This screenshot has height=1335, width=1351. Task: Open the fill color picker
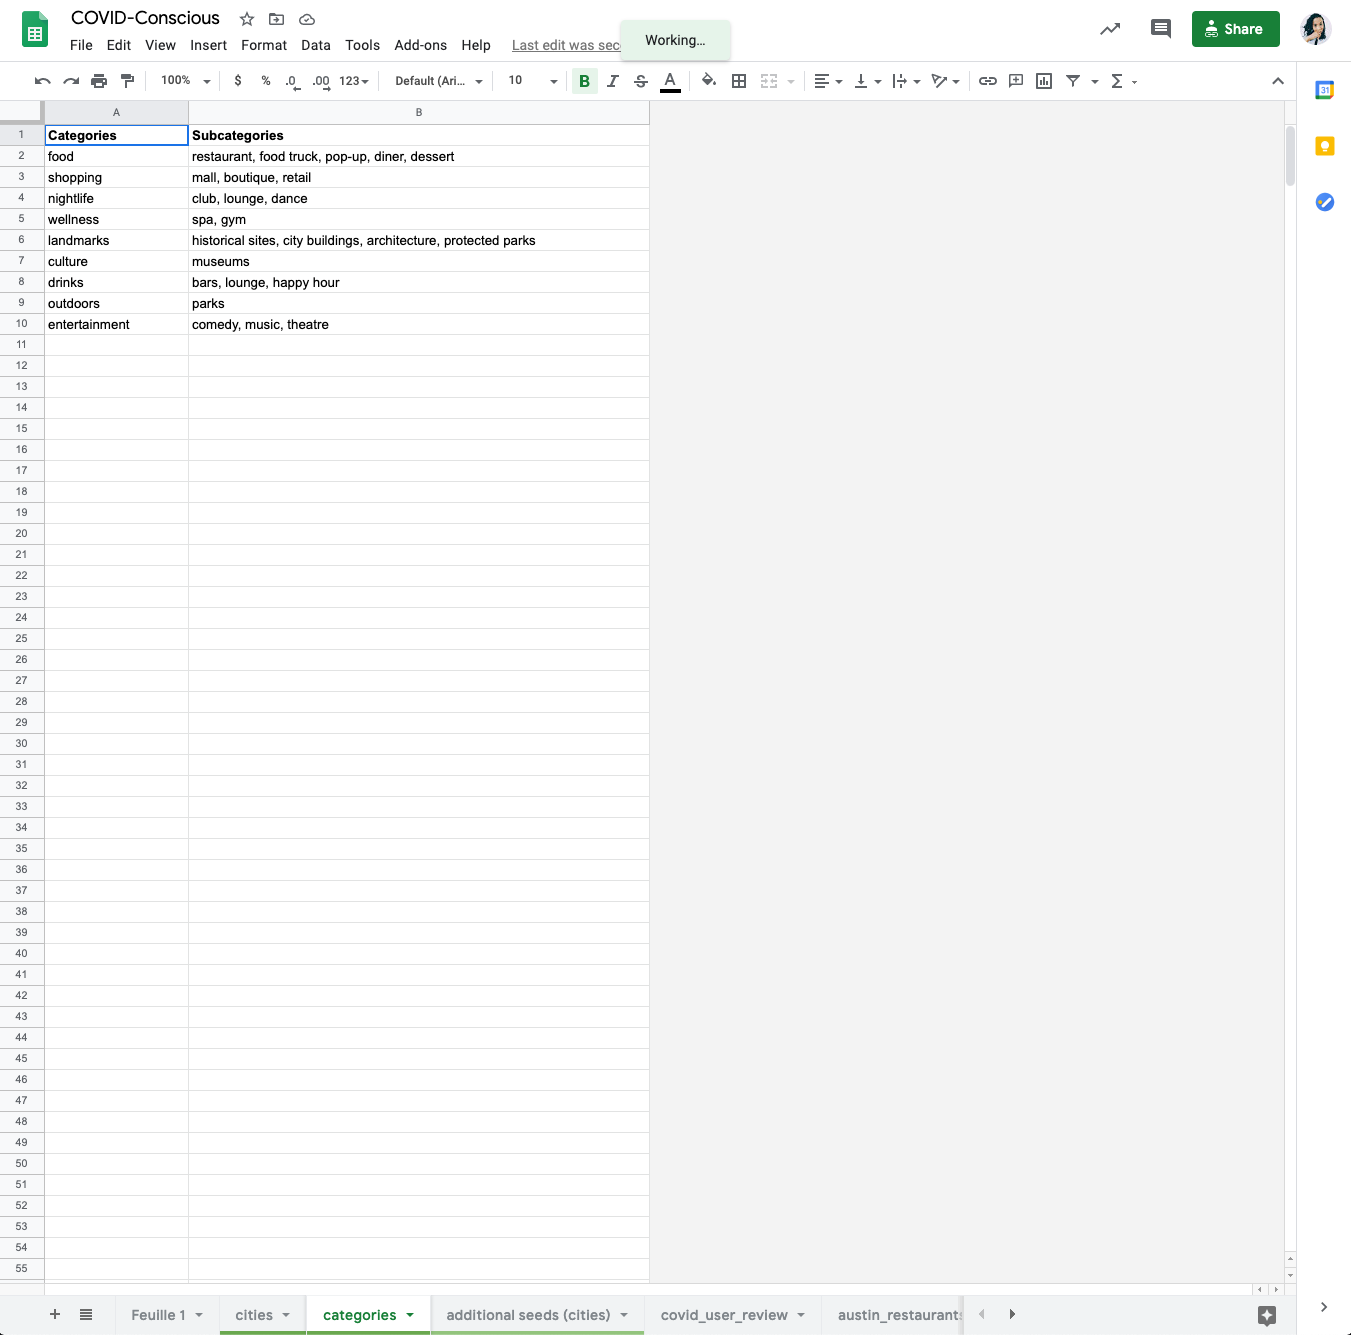point(709,81)
